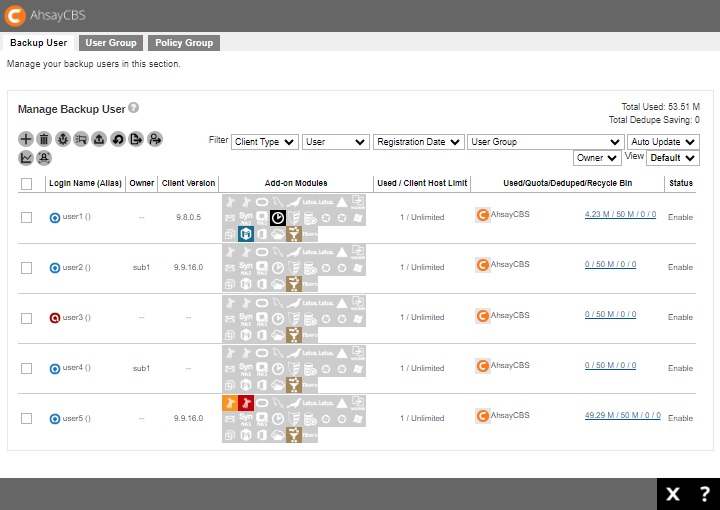Click the black clock module icon for user1
This screenshot has width=720, height=510.
[278, 217]
